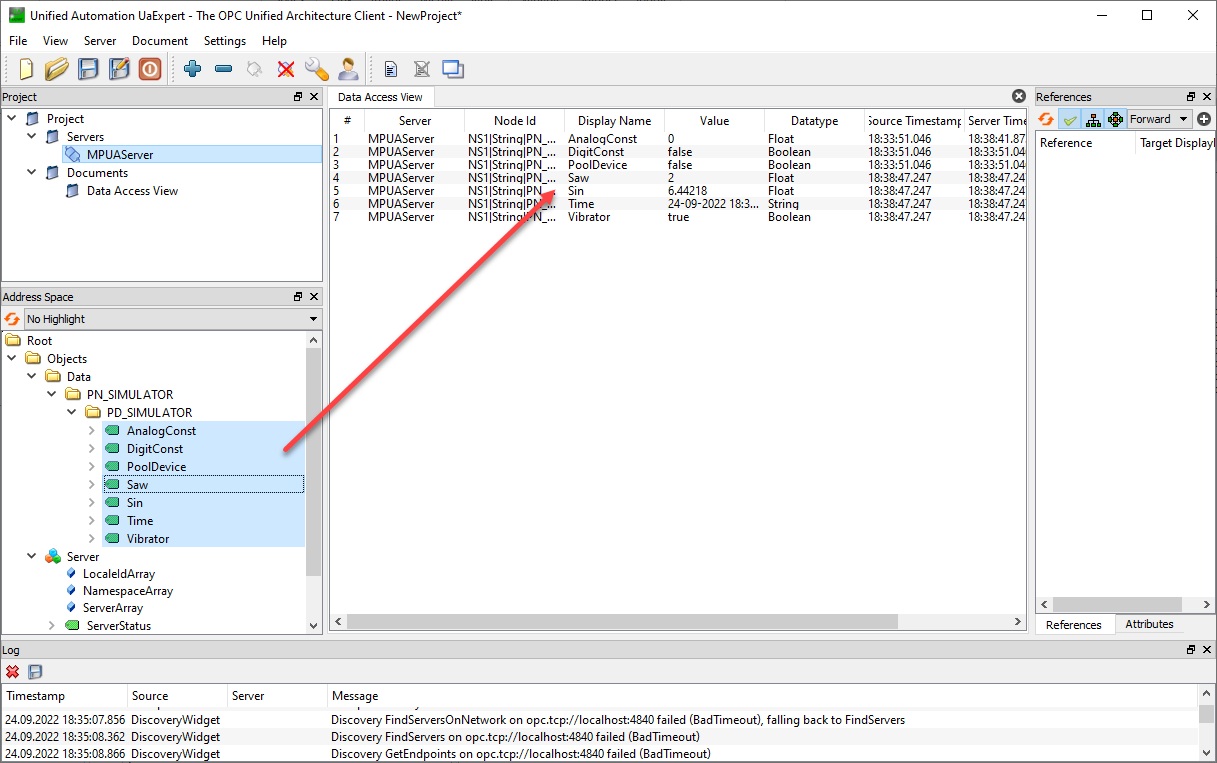Sort by the Datatype column header
1217x763 pixels.
coord(814,121)
